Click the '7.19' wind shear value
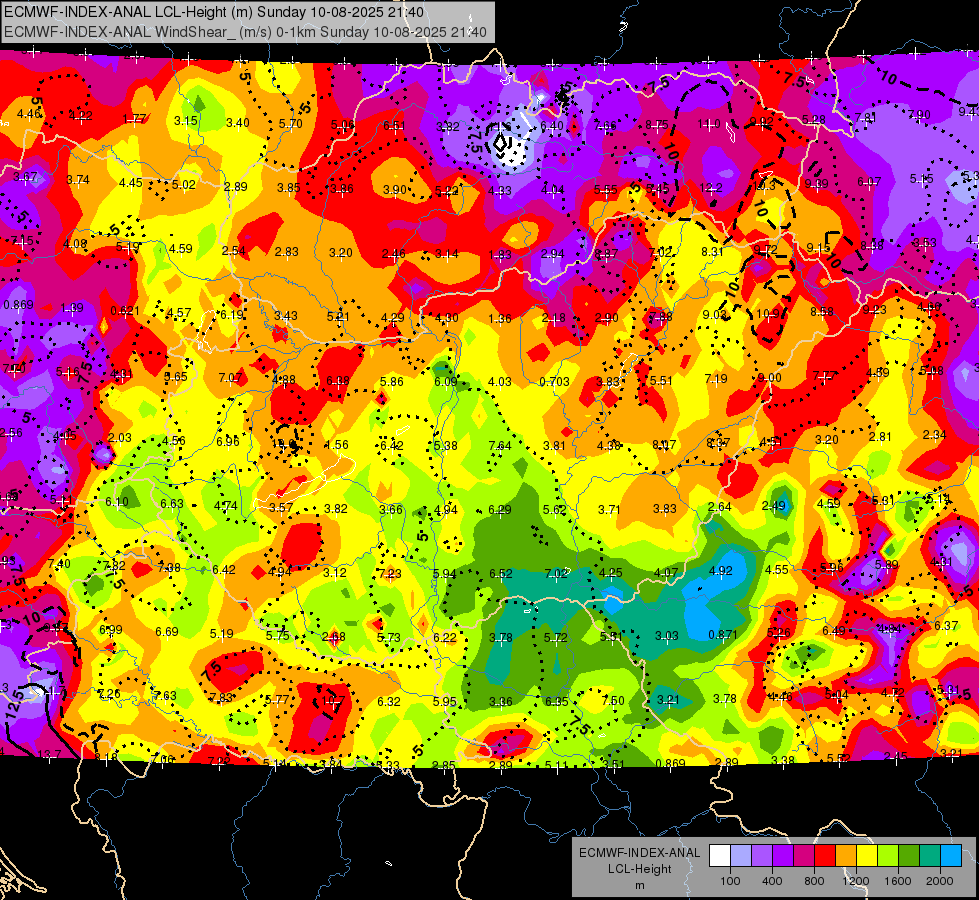The image size is (979, 900). click(x=716, y=378)
